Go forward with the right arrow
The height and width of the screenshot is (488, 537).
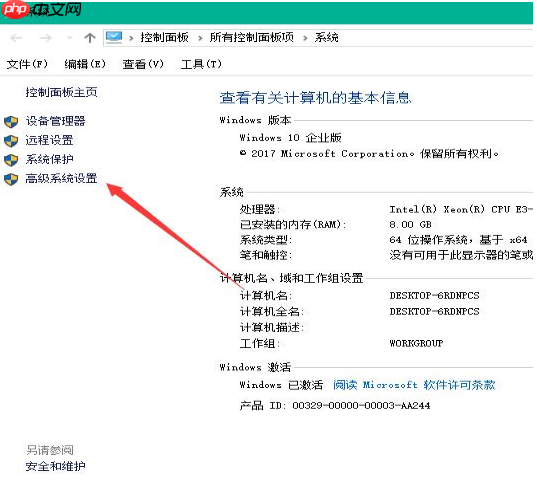(x=45, y=38)
